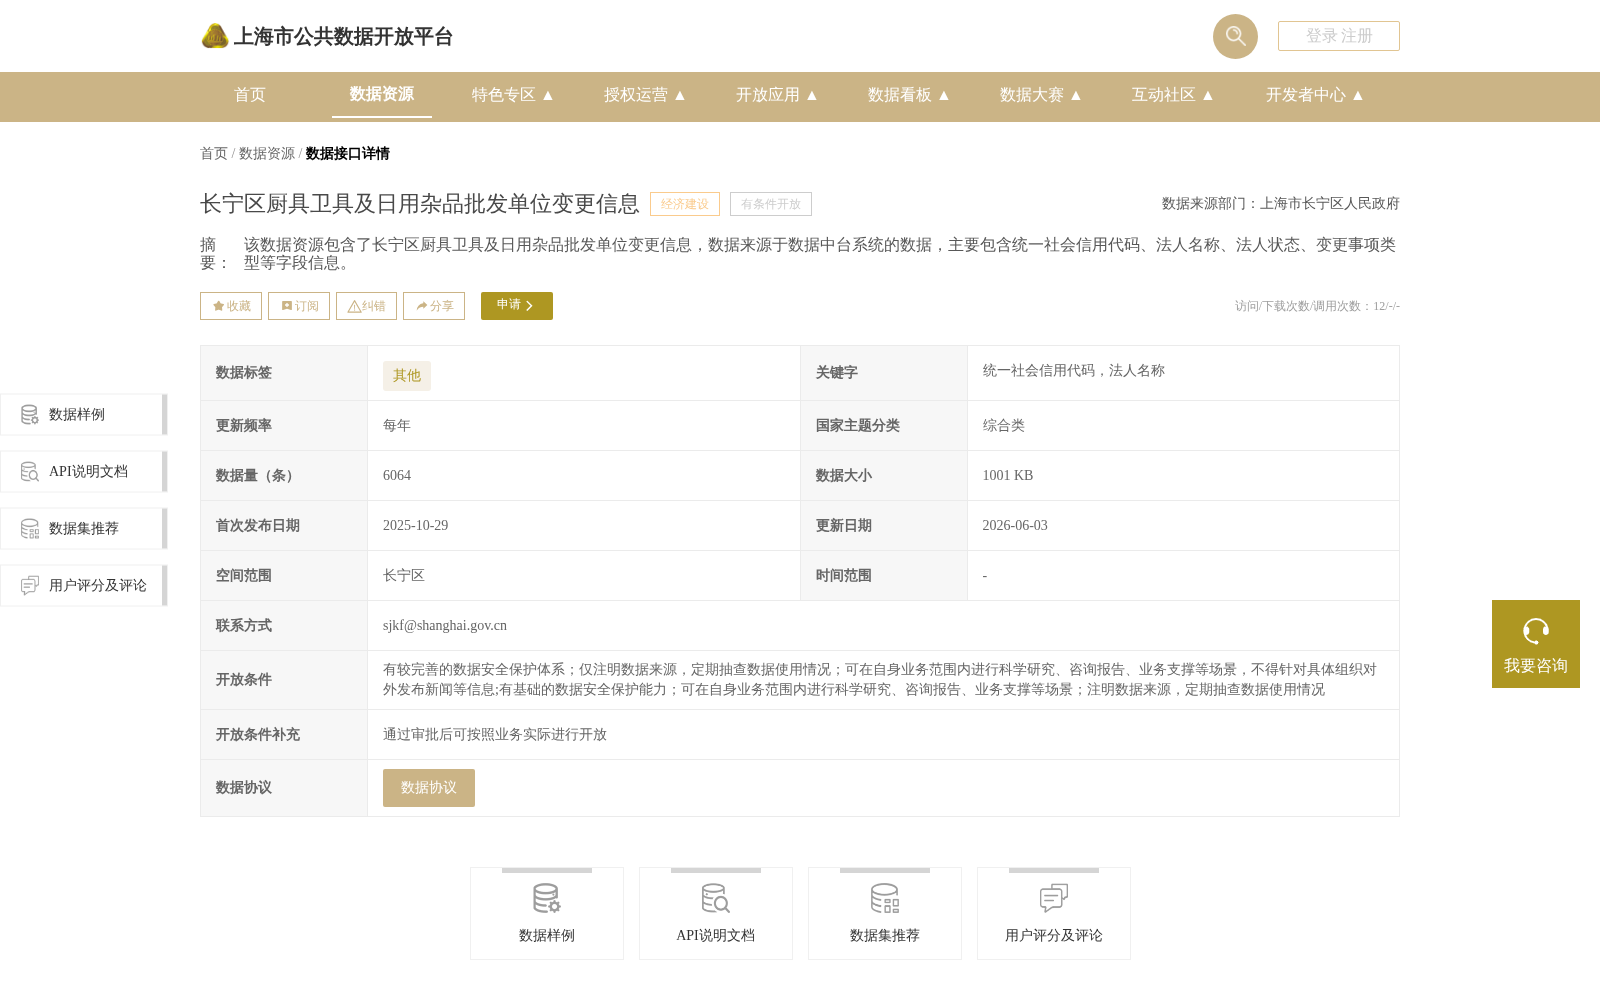
Task: Expand the 开发者中心 dropdown menu
Action: pyautogui.click(x=1315, y=95)
